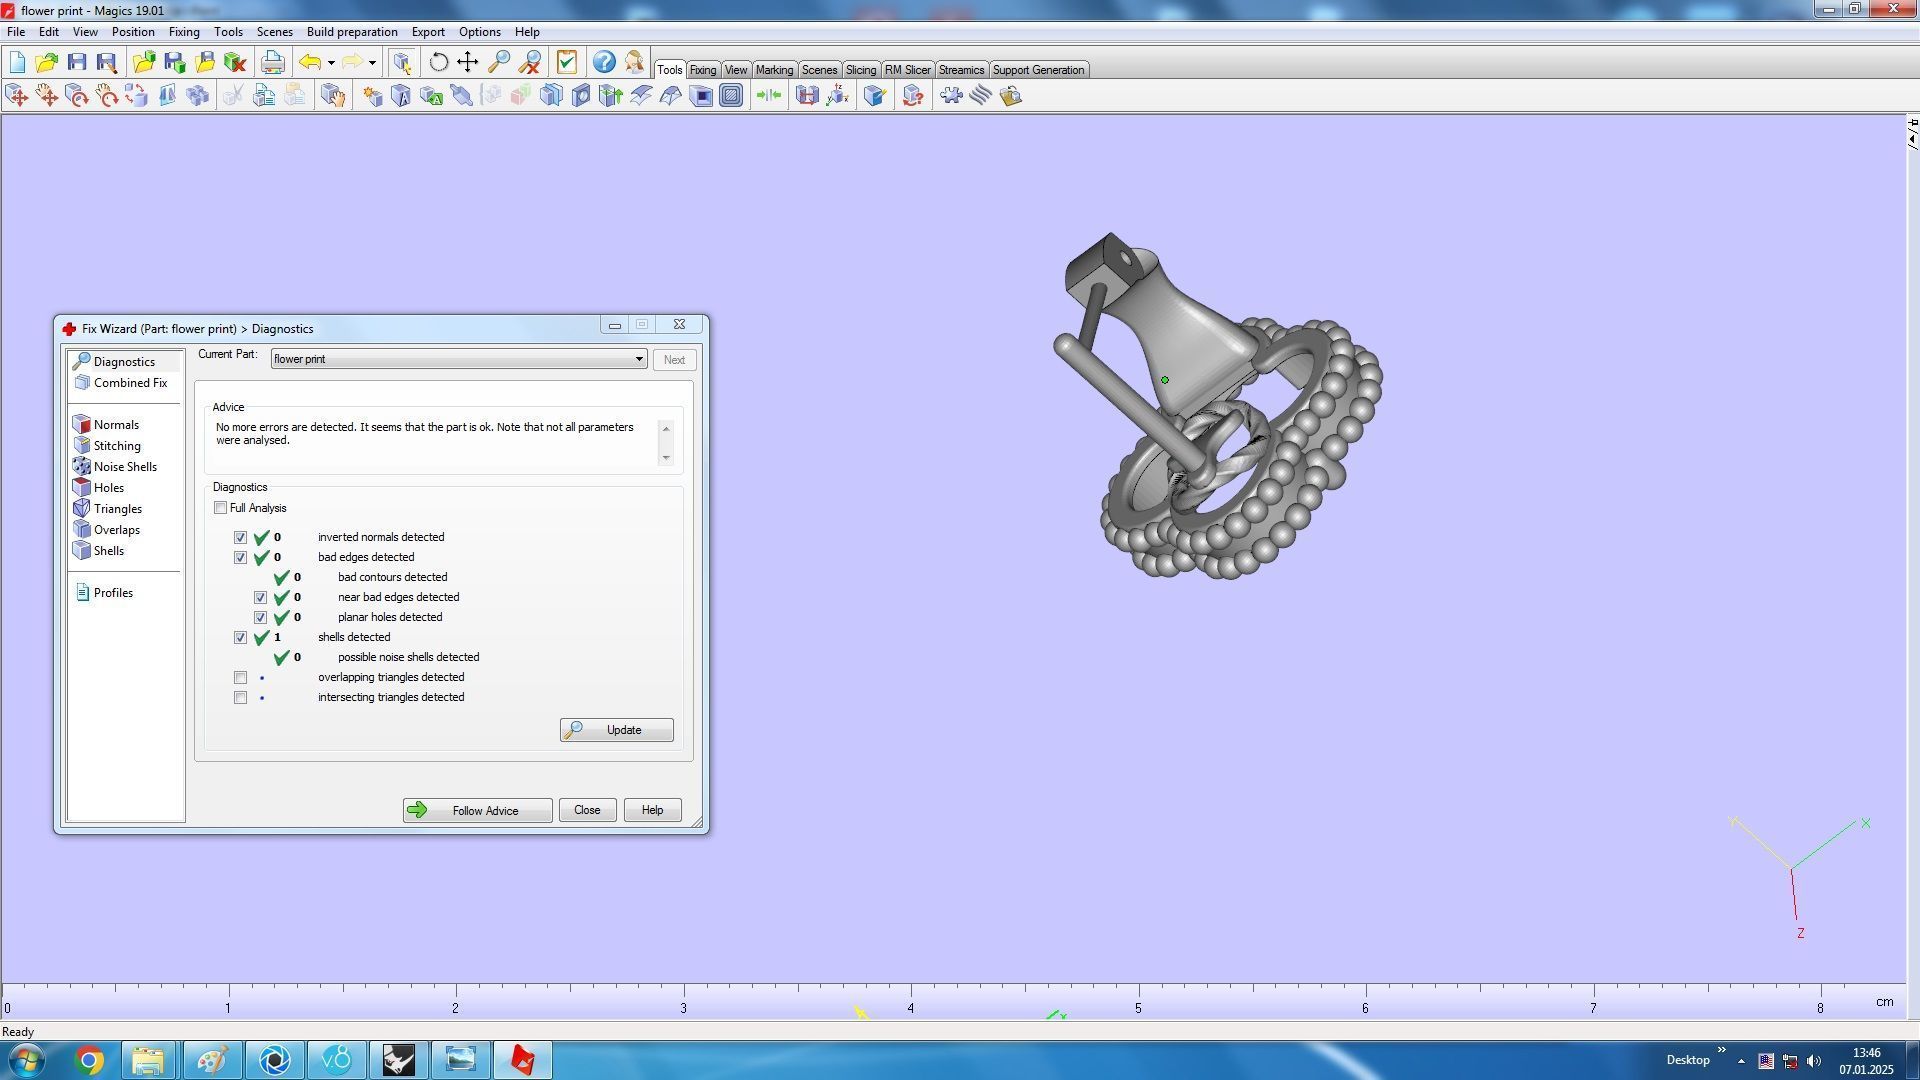Switch to the Support Generation tab
Image resolution: width=1920 pixels, height=1080 pixels.
1037,70
